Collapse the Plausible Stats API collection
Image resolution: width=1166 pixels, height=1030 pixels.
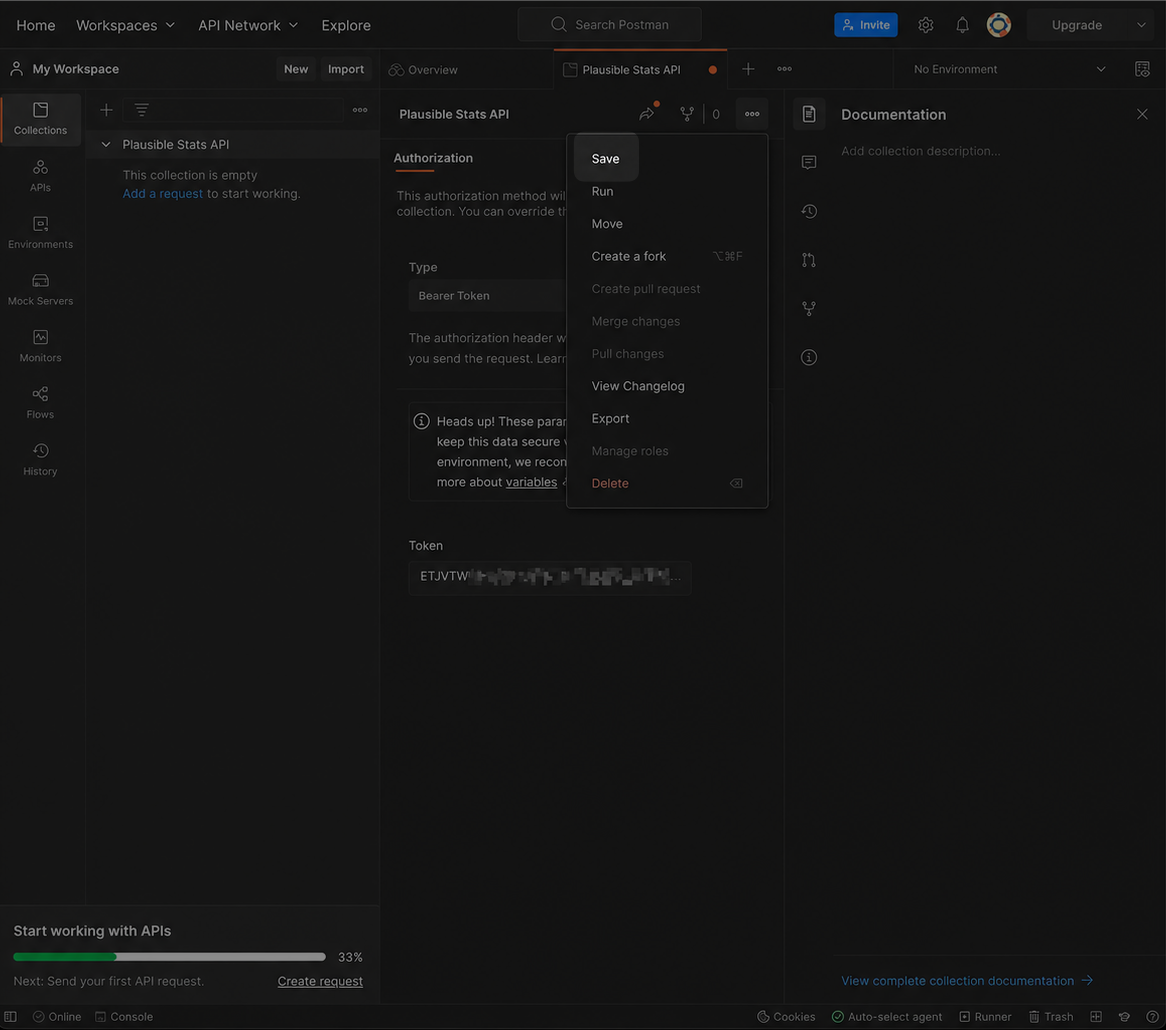pyautogui.click(x=106, y=144)
